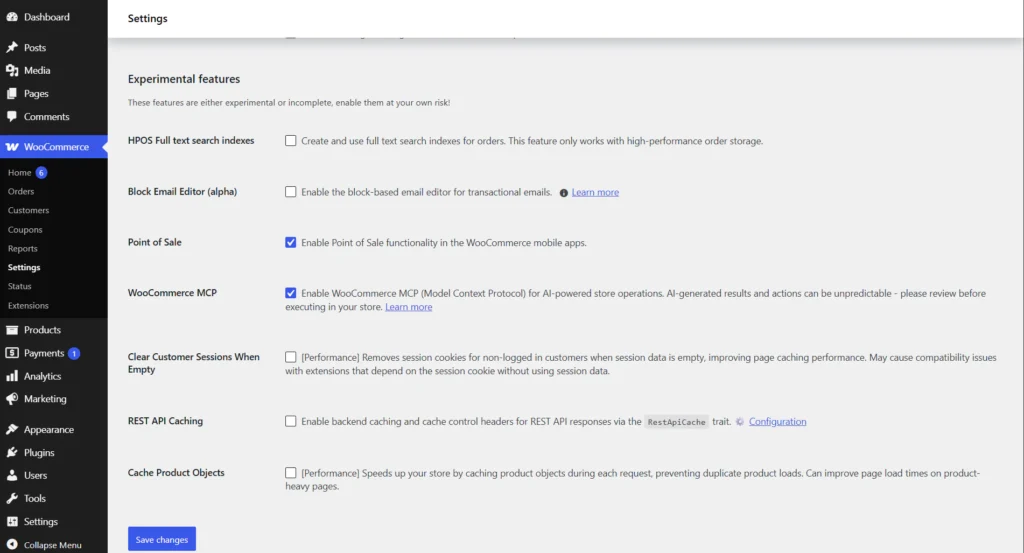Click the WooCommerce logo icon
1024x553 pixels.
tap(12, 147)
